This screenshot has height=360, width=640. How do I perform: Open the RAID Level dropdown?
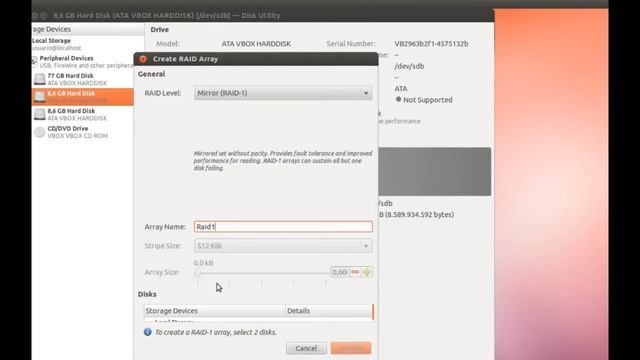pyautogui.click(x=283, y=93)
